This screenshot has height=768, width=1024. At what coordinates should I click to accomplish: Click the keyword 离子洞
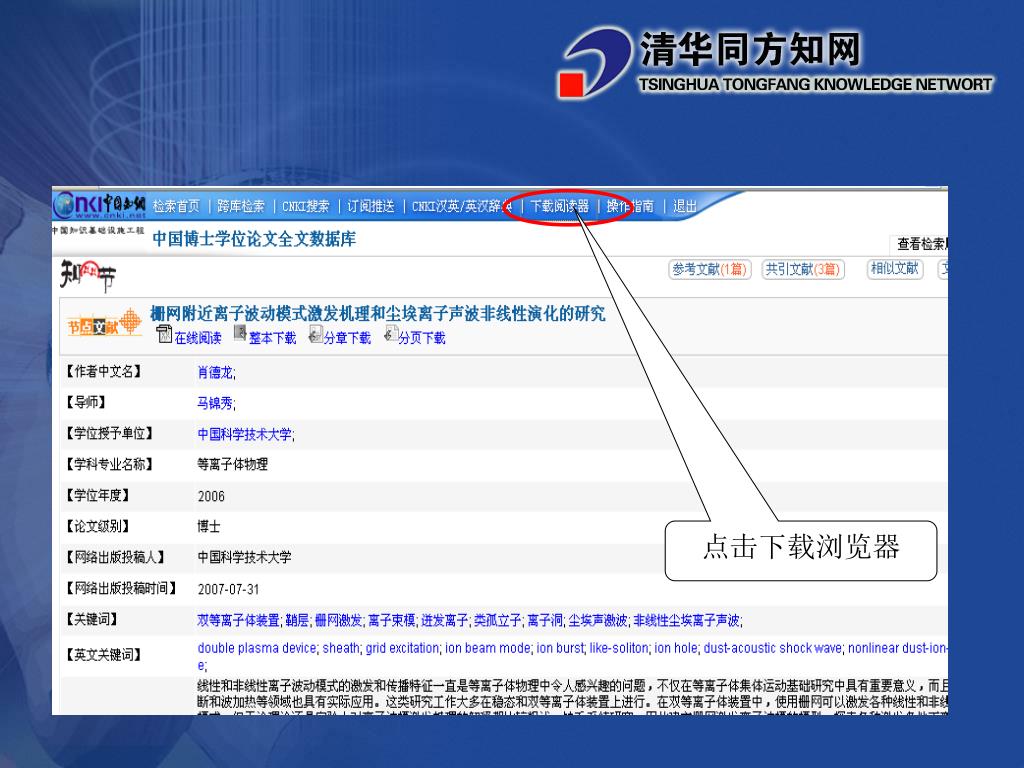545,620
